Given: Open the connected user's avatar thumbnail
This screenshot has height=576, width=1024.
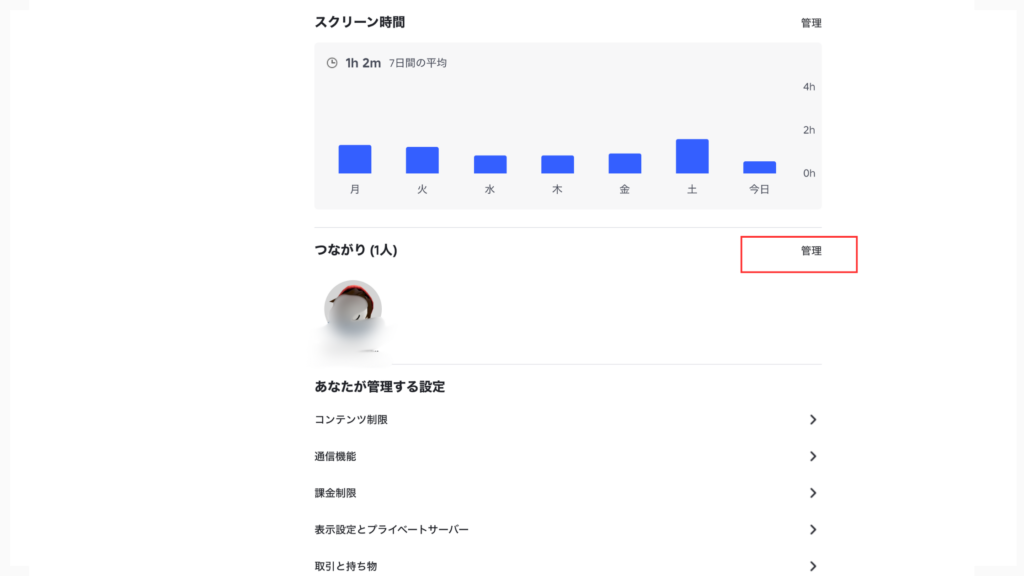Looking at the screenshot, I should point(353,309).
